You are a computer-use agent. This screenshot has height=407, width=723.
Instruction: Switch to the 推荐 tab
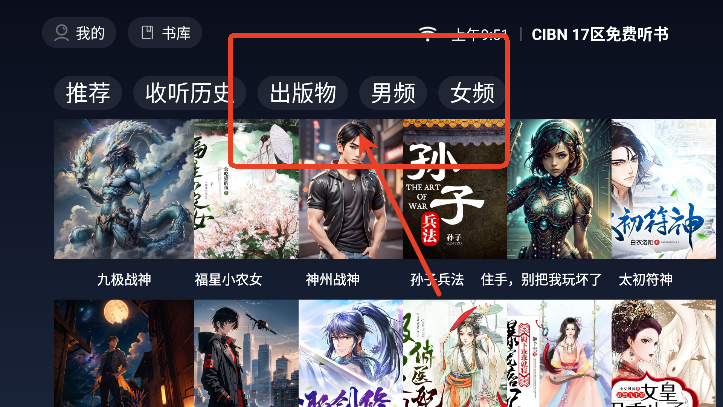(88, 93)
